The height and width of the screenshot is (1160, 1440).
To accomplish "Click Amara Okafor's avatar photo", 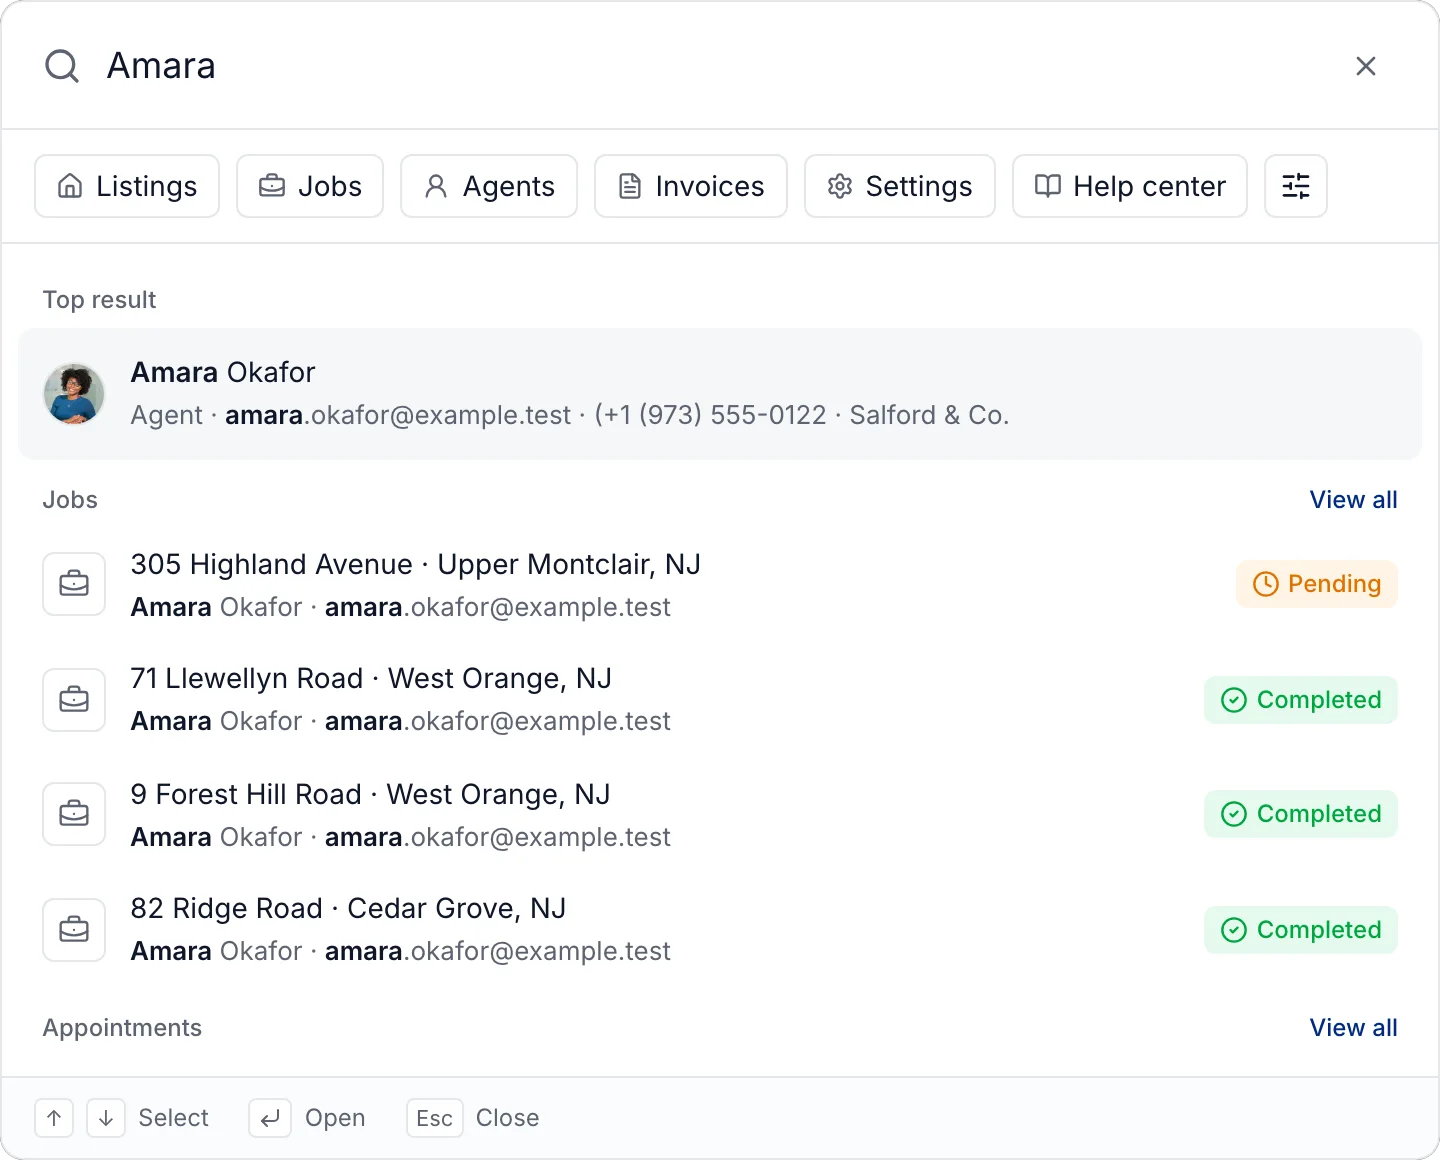I will [x=74, y=394].
